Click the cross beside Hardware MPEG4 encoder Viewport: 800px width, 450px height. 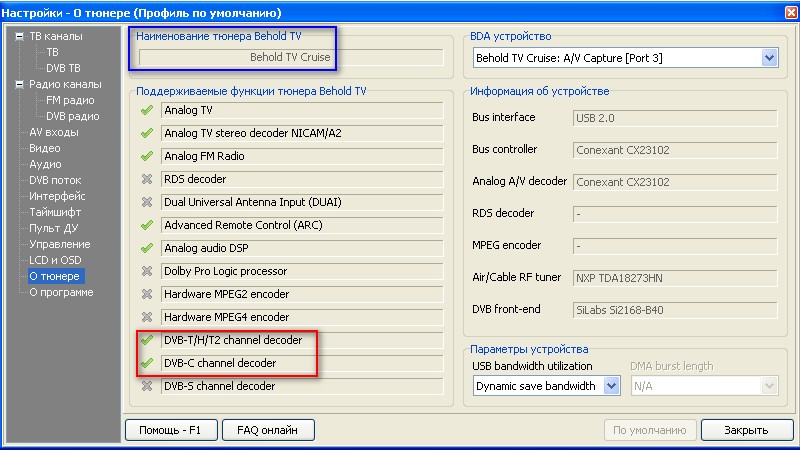[x=147, y=317]
